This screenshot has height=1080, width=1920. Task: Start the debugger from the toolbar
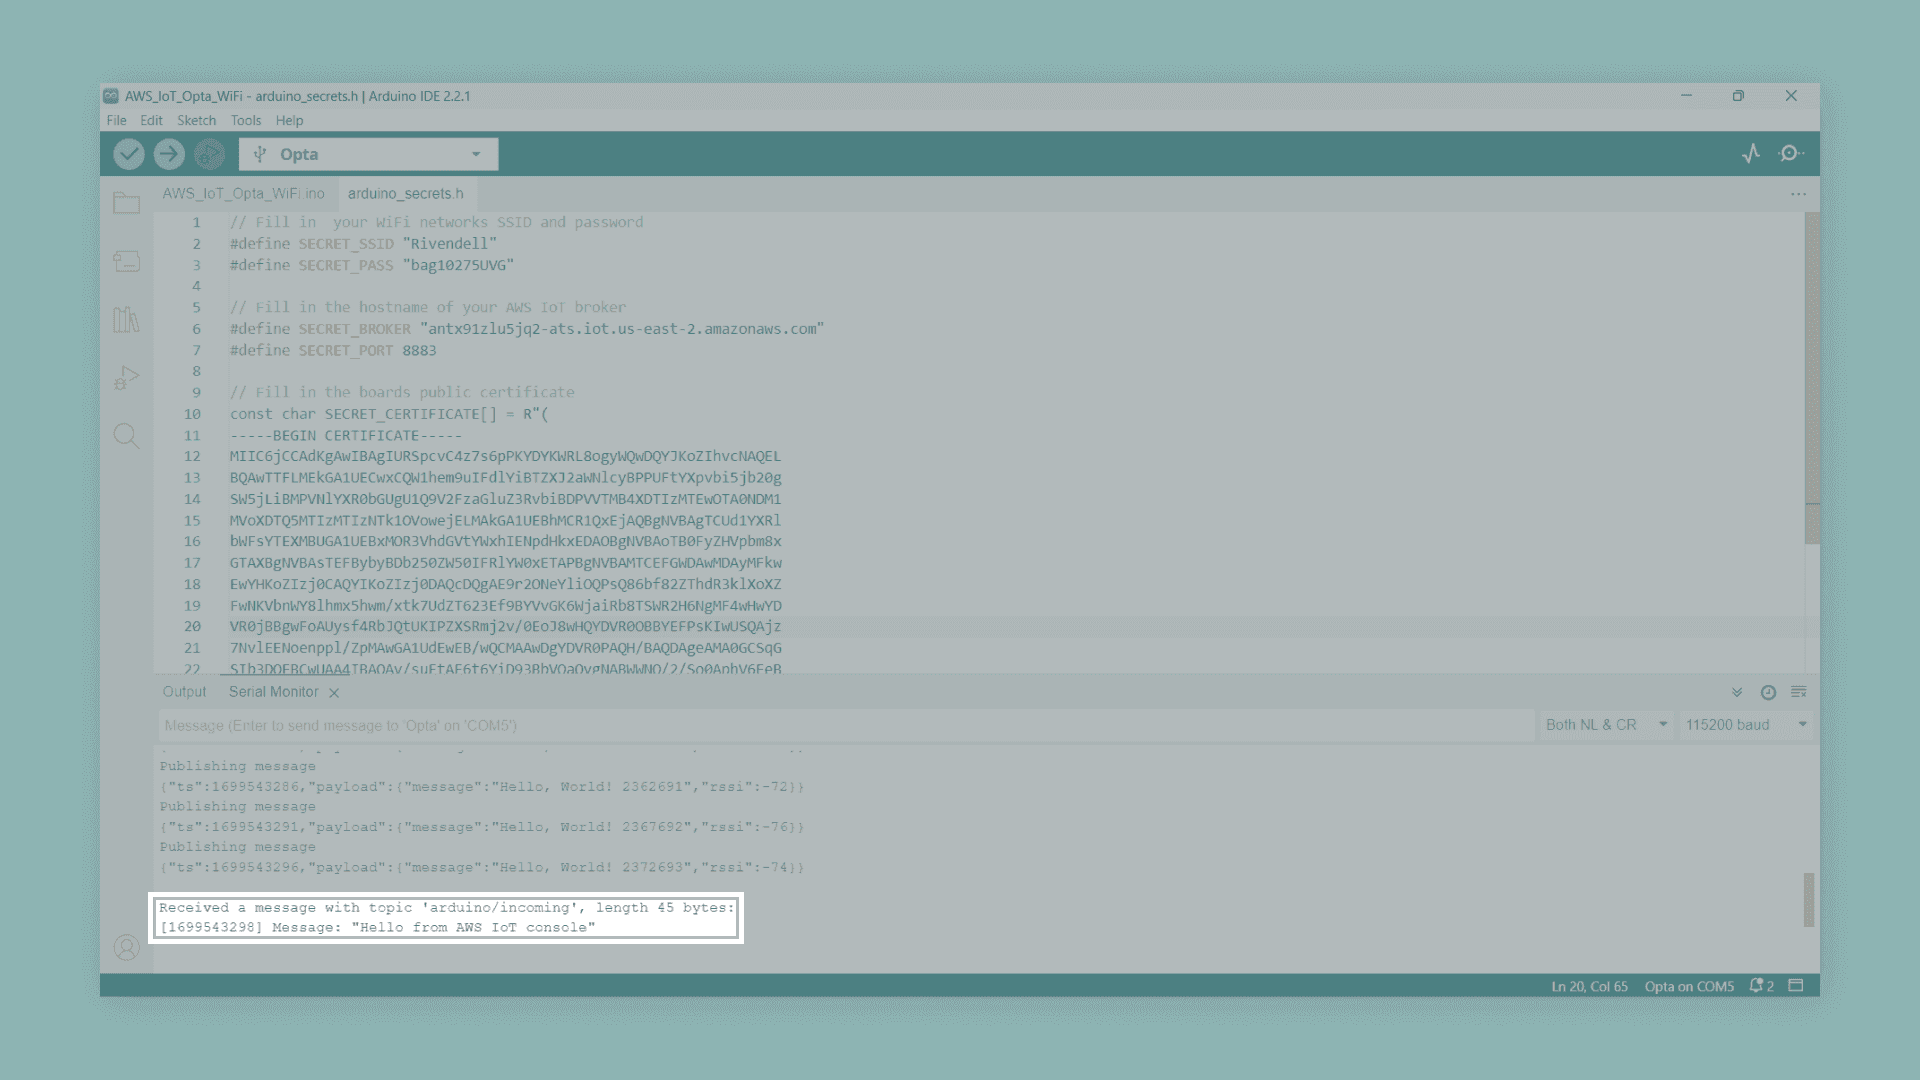click(x=209, y=154)
